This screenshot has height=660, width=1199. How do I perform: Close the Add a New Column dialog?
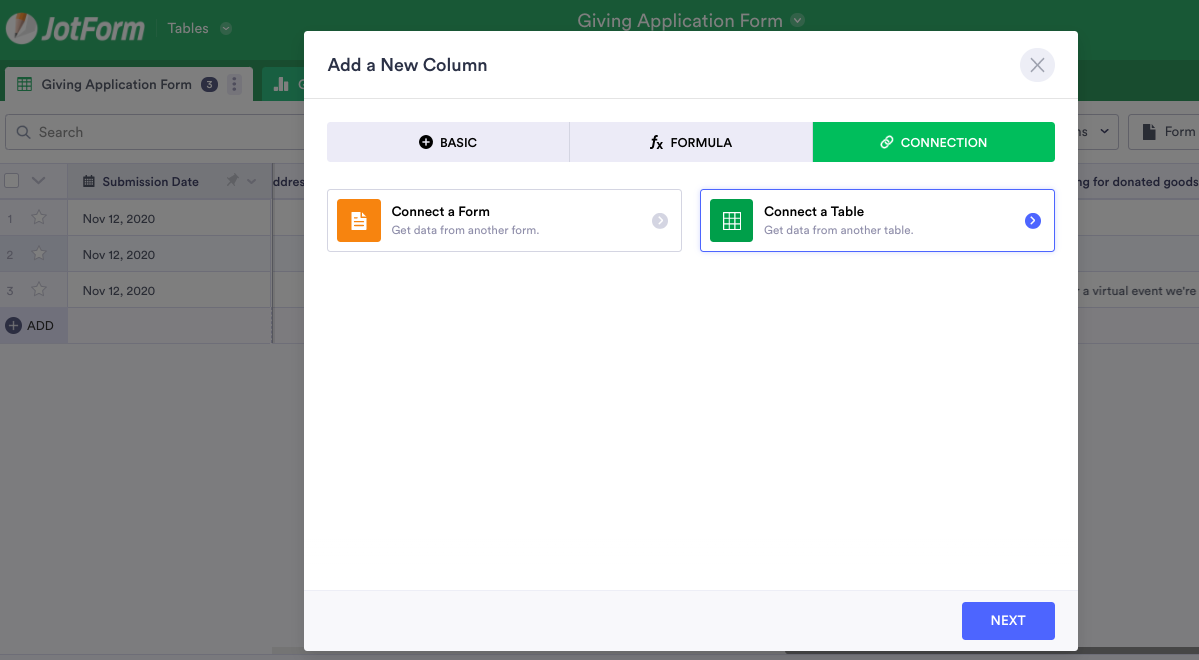pyautogui.click(x=1037, y=65)
